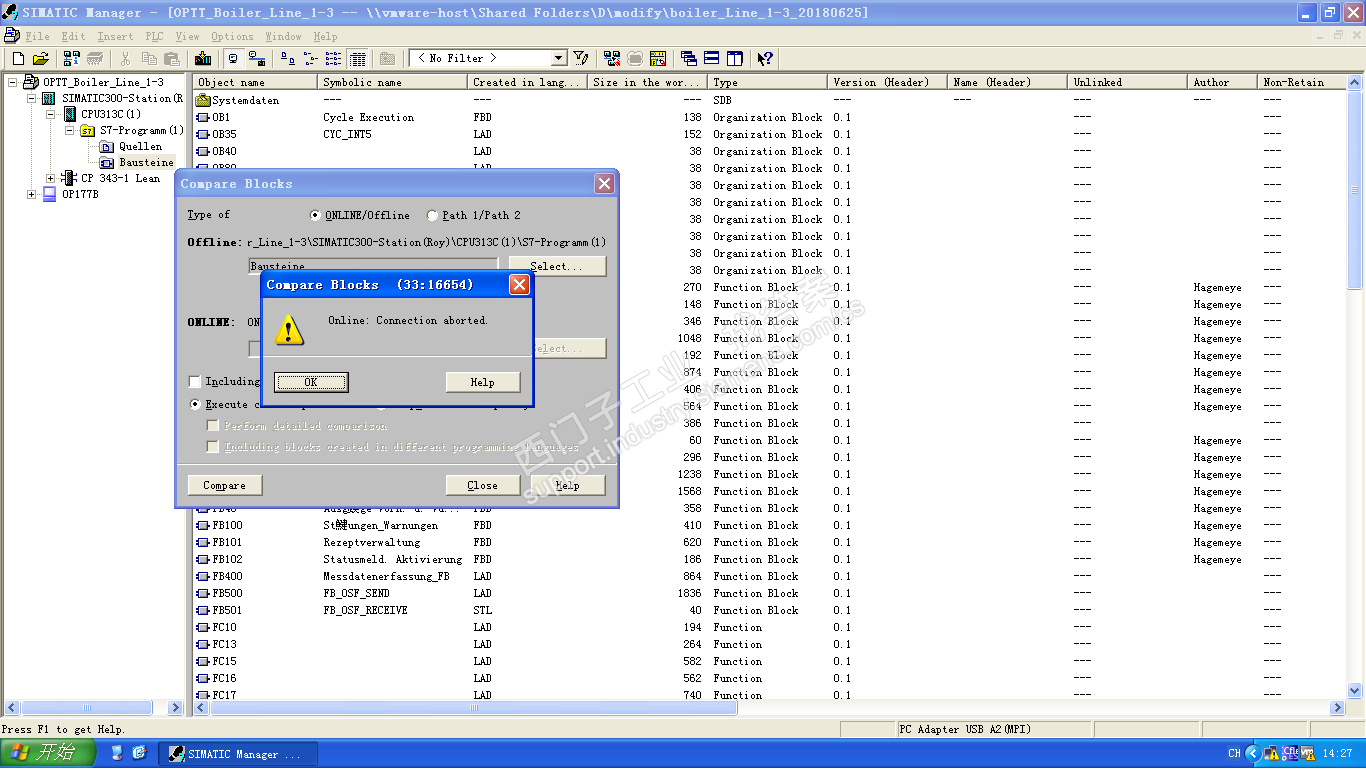
Task: Click OK in the connection aborted dialog
Action: [x=311, y=382]
